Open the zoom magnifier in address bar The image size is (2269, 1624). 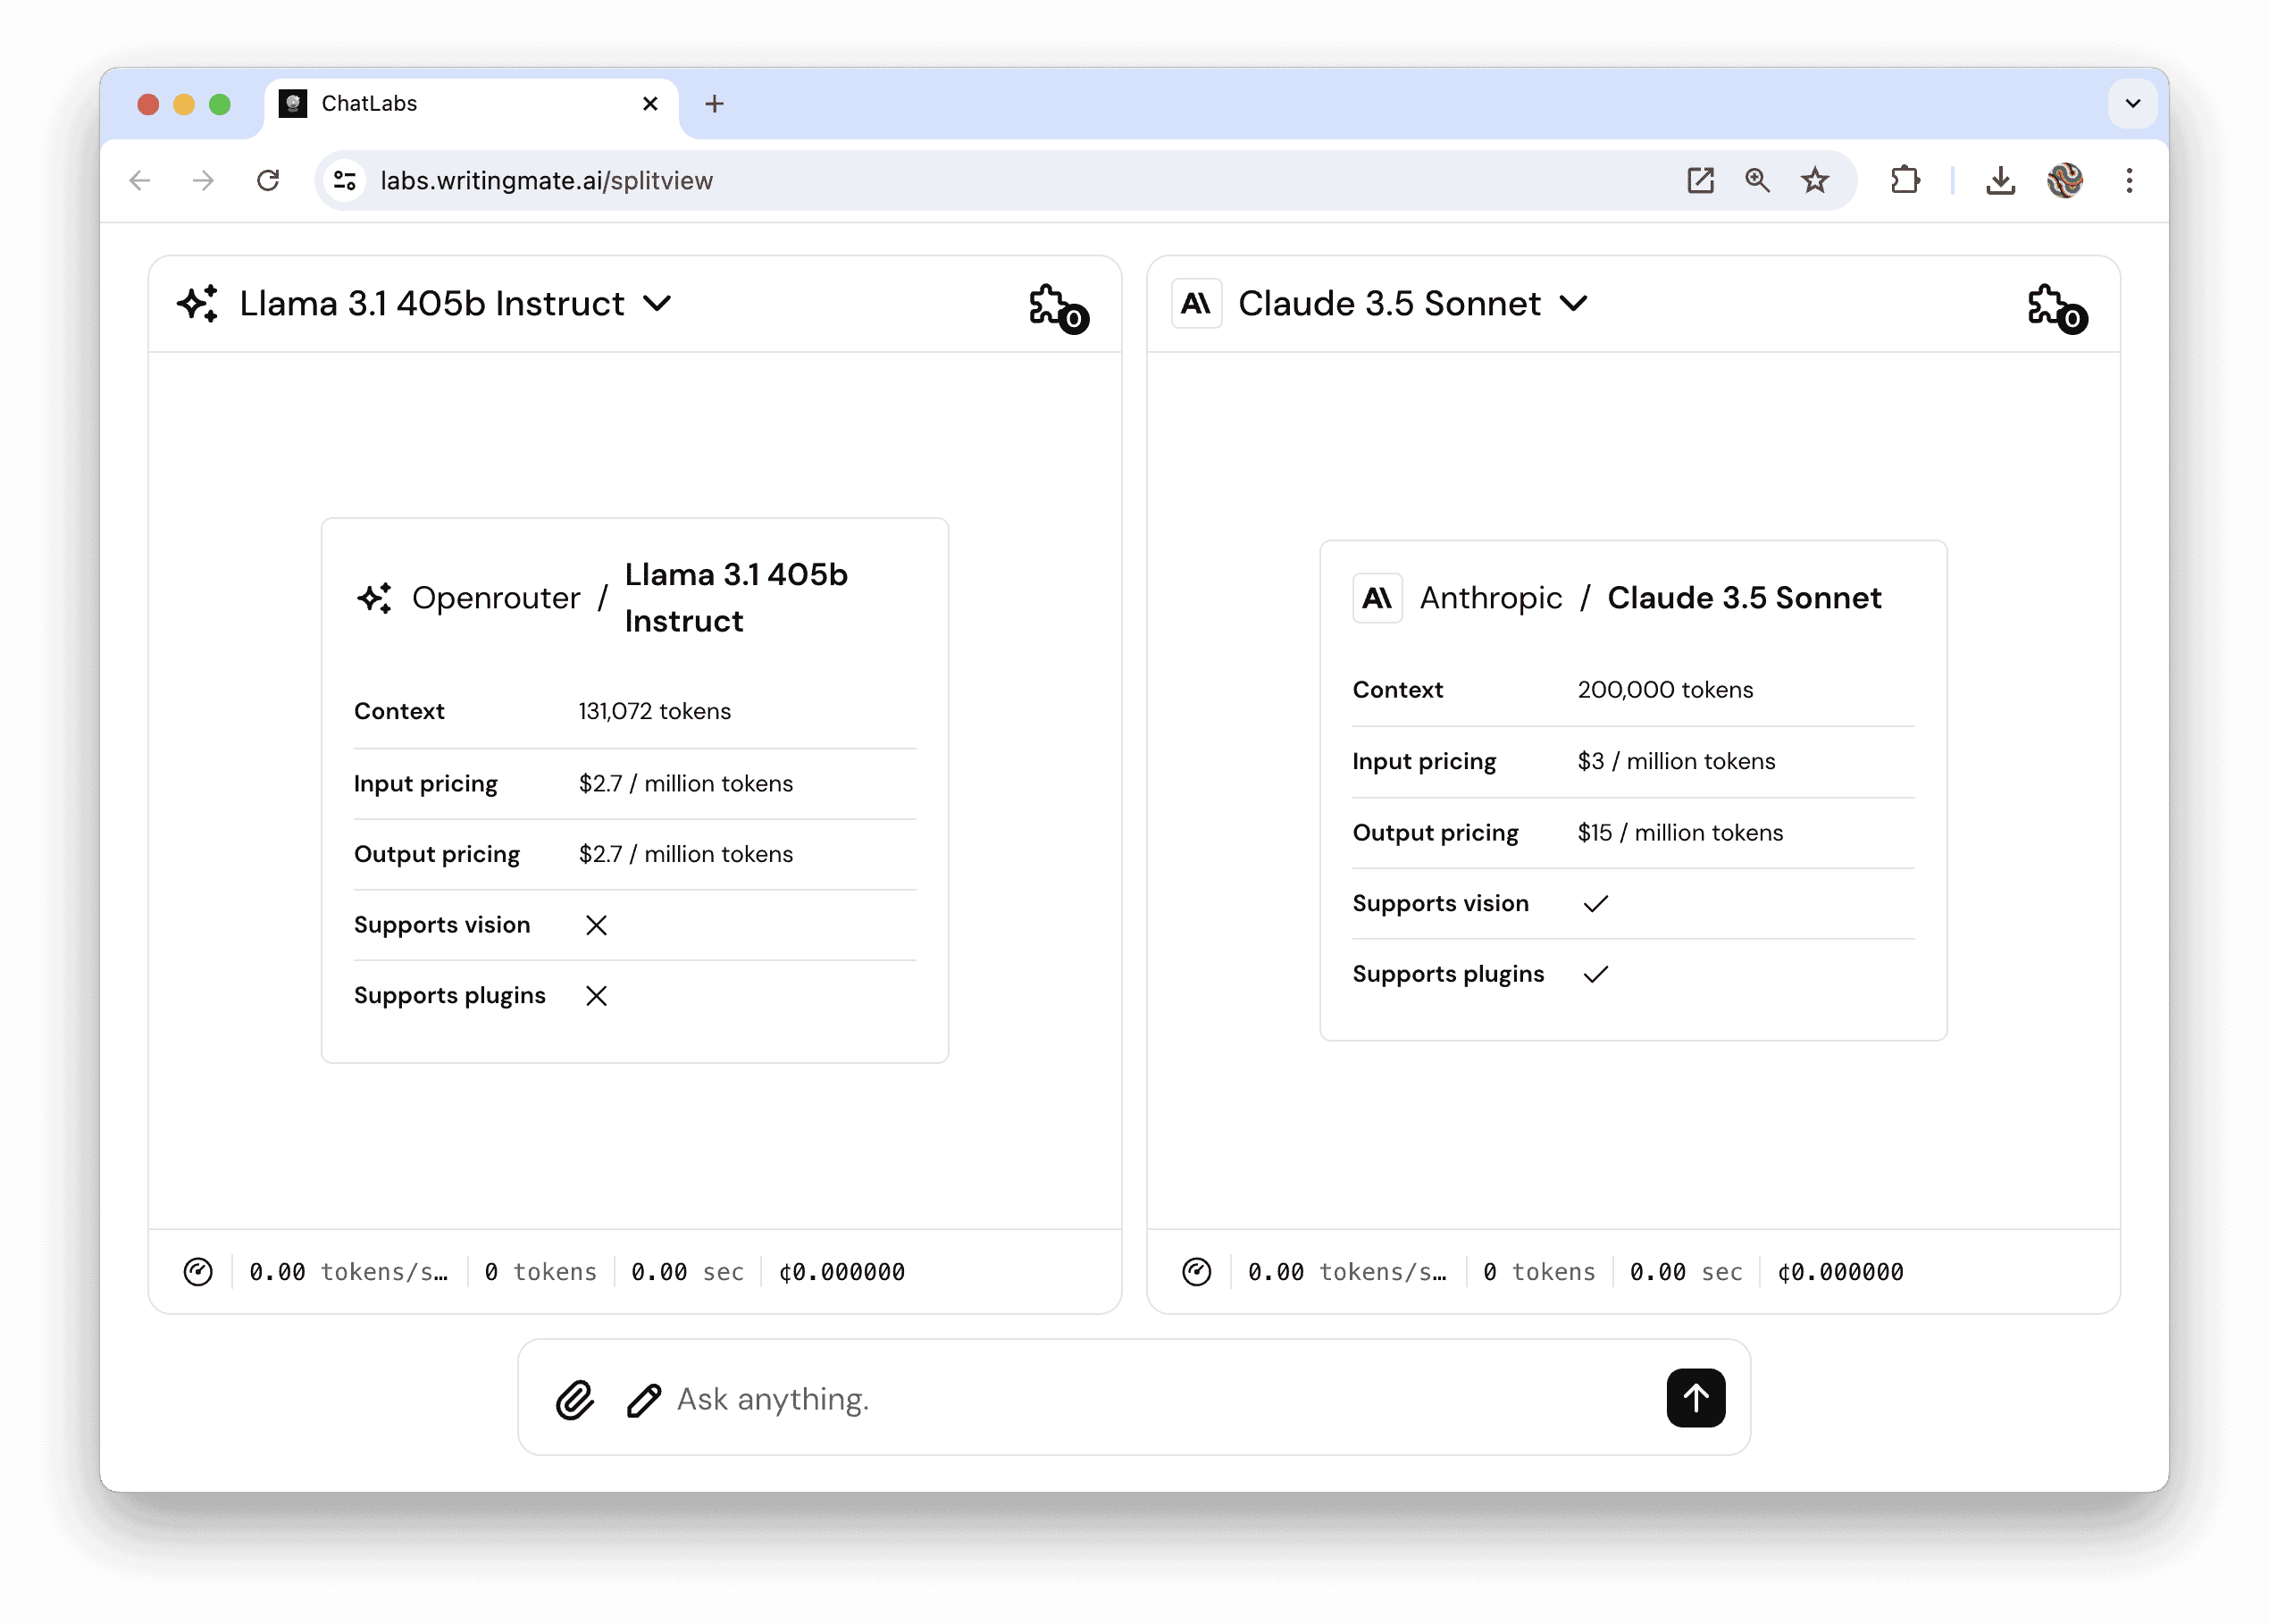tap(1757, 181)
